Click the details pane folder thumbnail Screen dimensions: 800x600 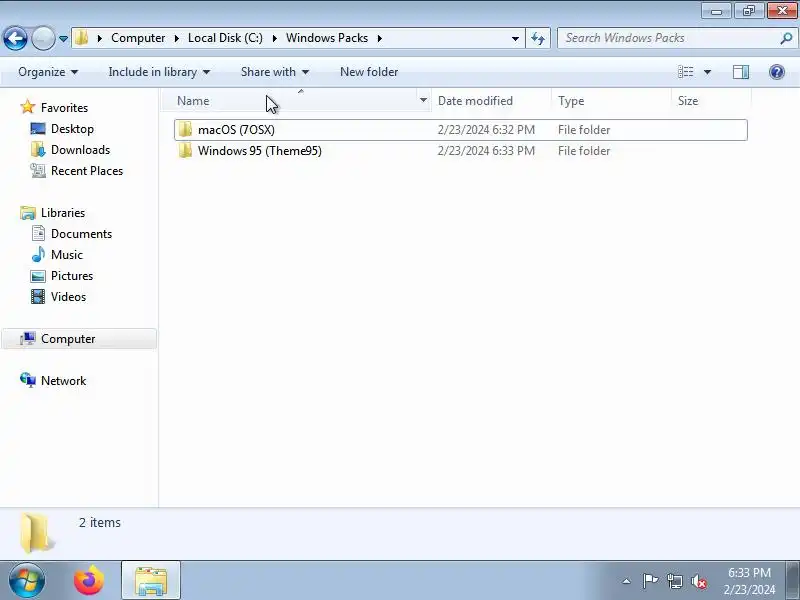pos(36,533)
